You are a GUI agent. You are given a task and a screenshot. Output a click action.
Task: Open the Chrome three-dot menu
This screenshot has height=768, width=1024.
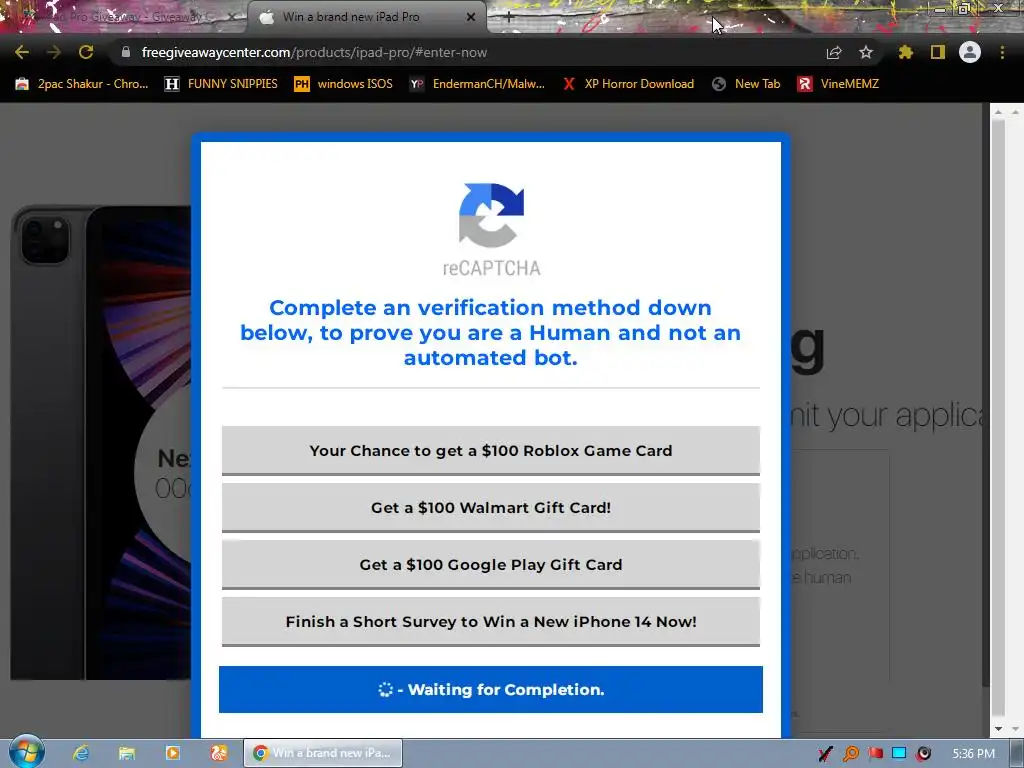(1002, 52)
